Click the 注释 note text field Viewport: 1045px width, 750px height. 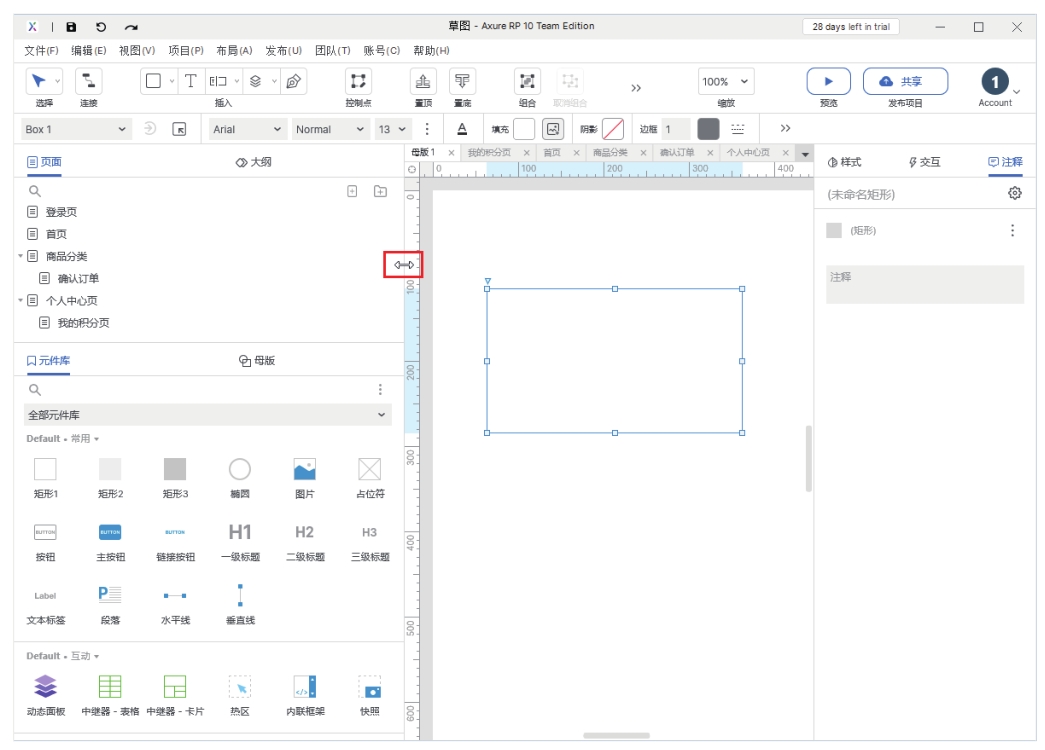tap(924, 284)
